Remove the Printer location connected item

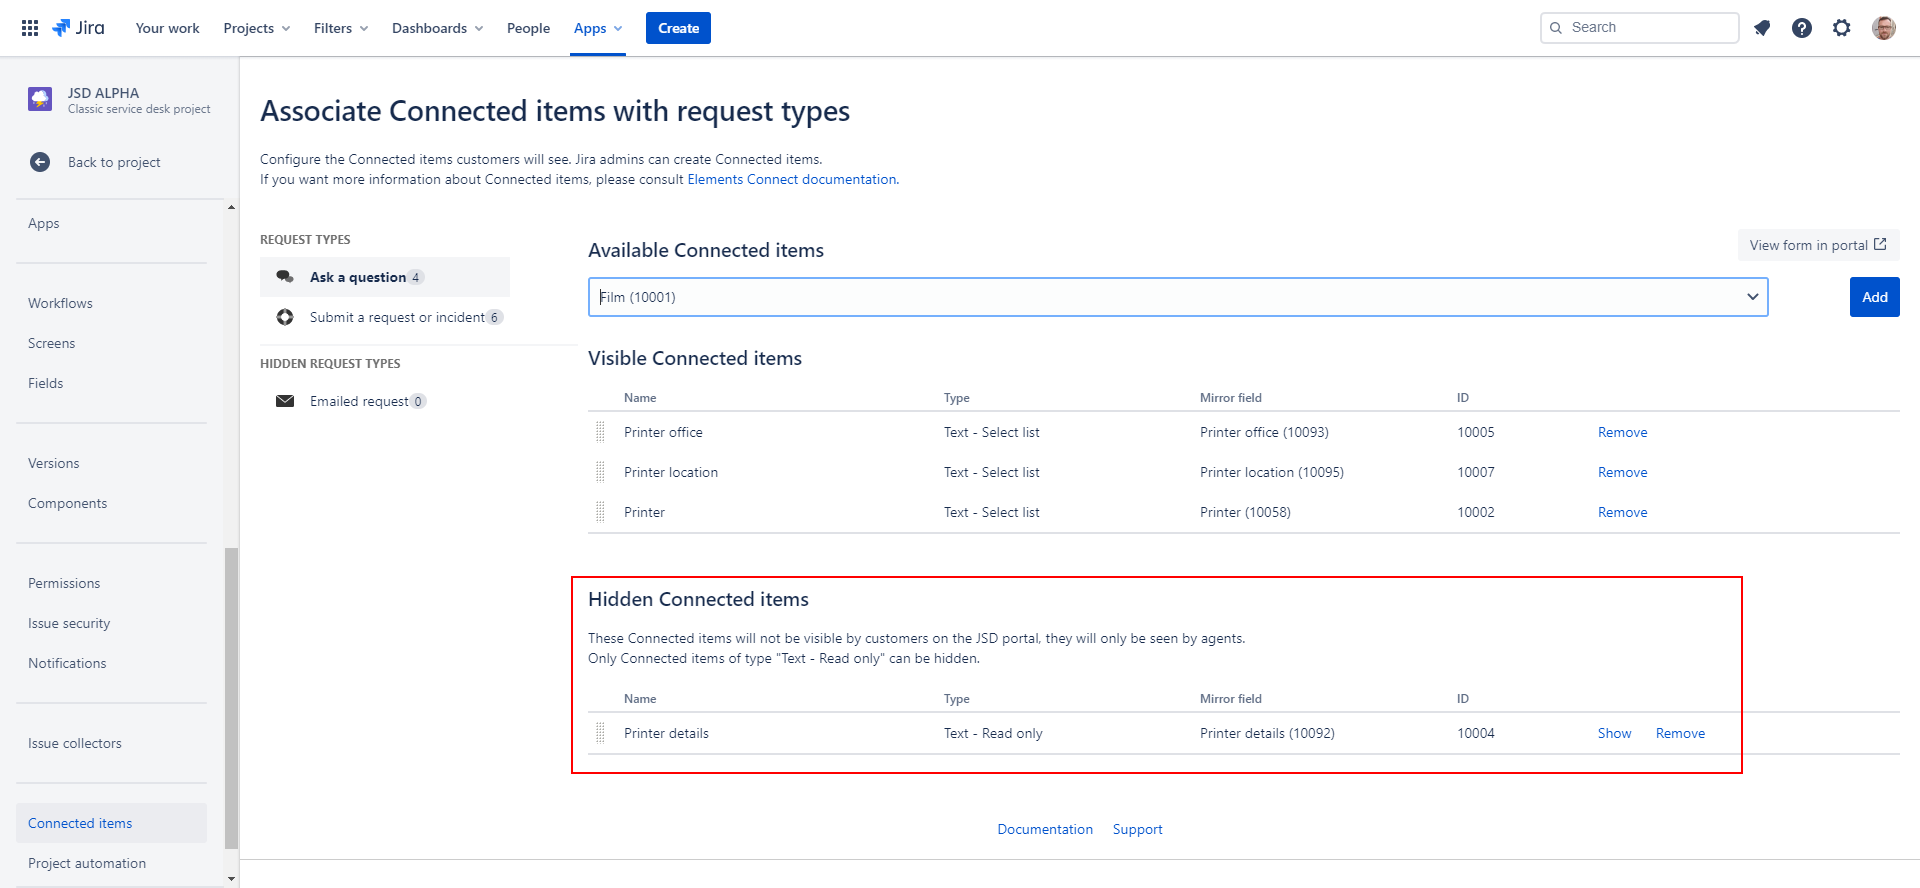click(x=1622, y=472)
